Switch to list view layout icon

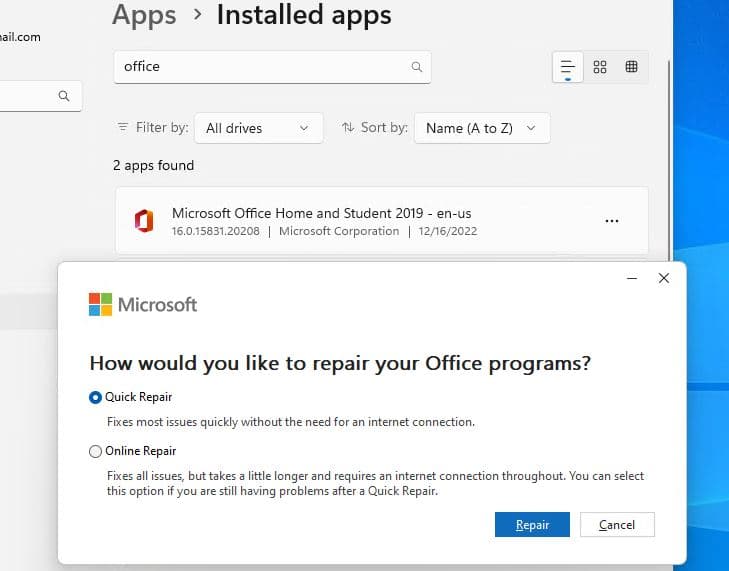pos(568,67)
